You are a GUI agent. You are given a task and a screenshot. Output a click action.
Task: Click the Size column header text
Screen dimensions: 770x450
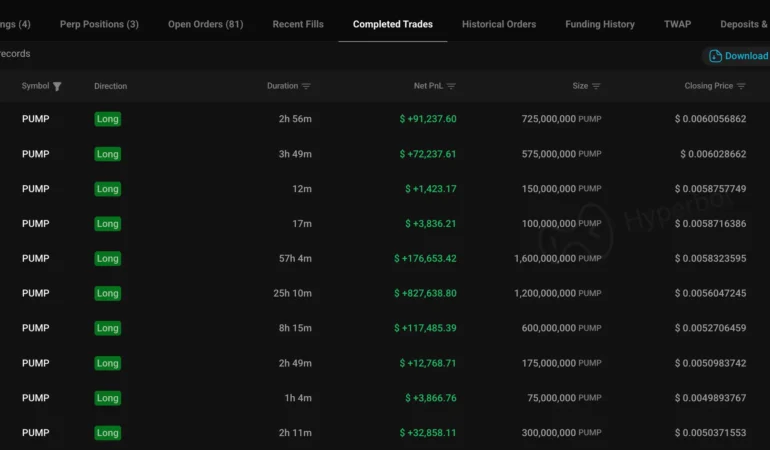580,86
